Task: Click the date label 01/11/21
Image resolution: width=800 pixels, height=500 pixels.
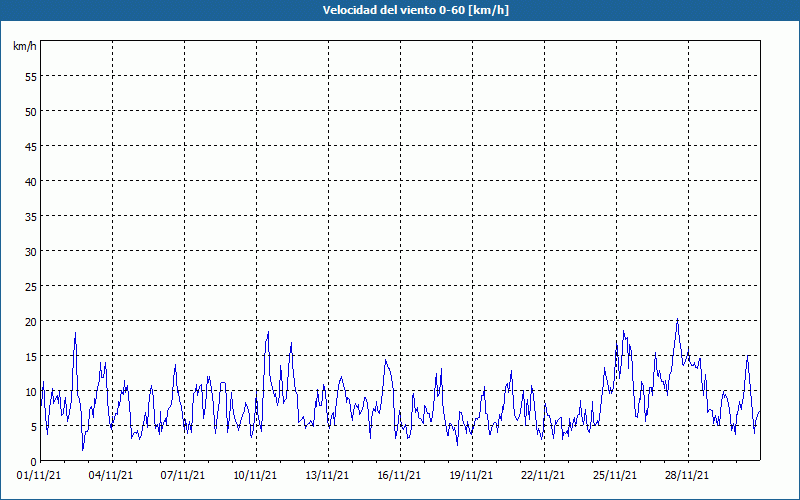Action: point(39,475)
